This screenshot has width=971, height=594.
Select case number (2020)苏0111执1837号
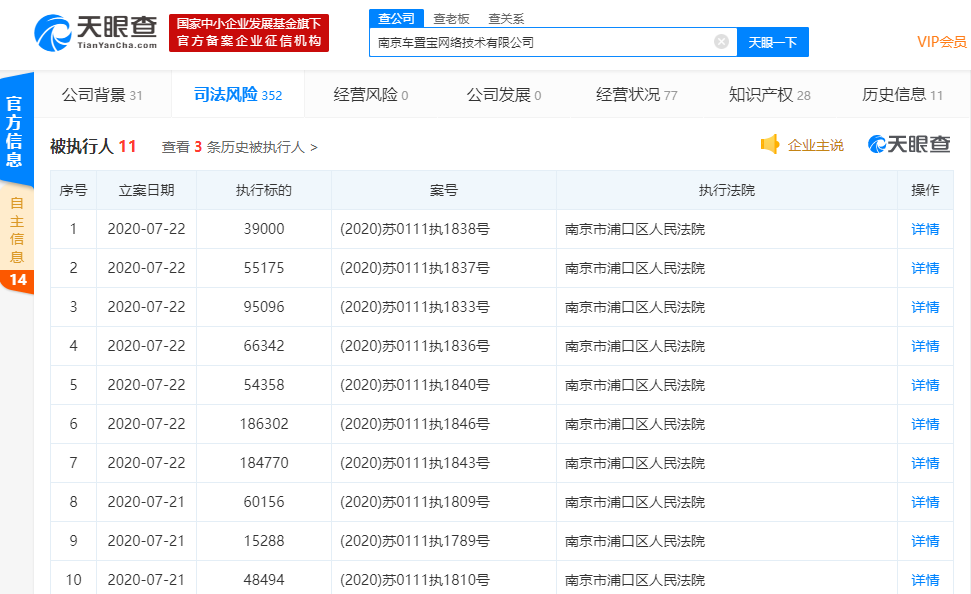coord(414,268)
